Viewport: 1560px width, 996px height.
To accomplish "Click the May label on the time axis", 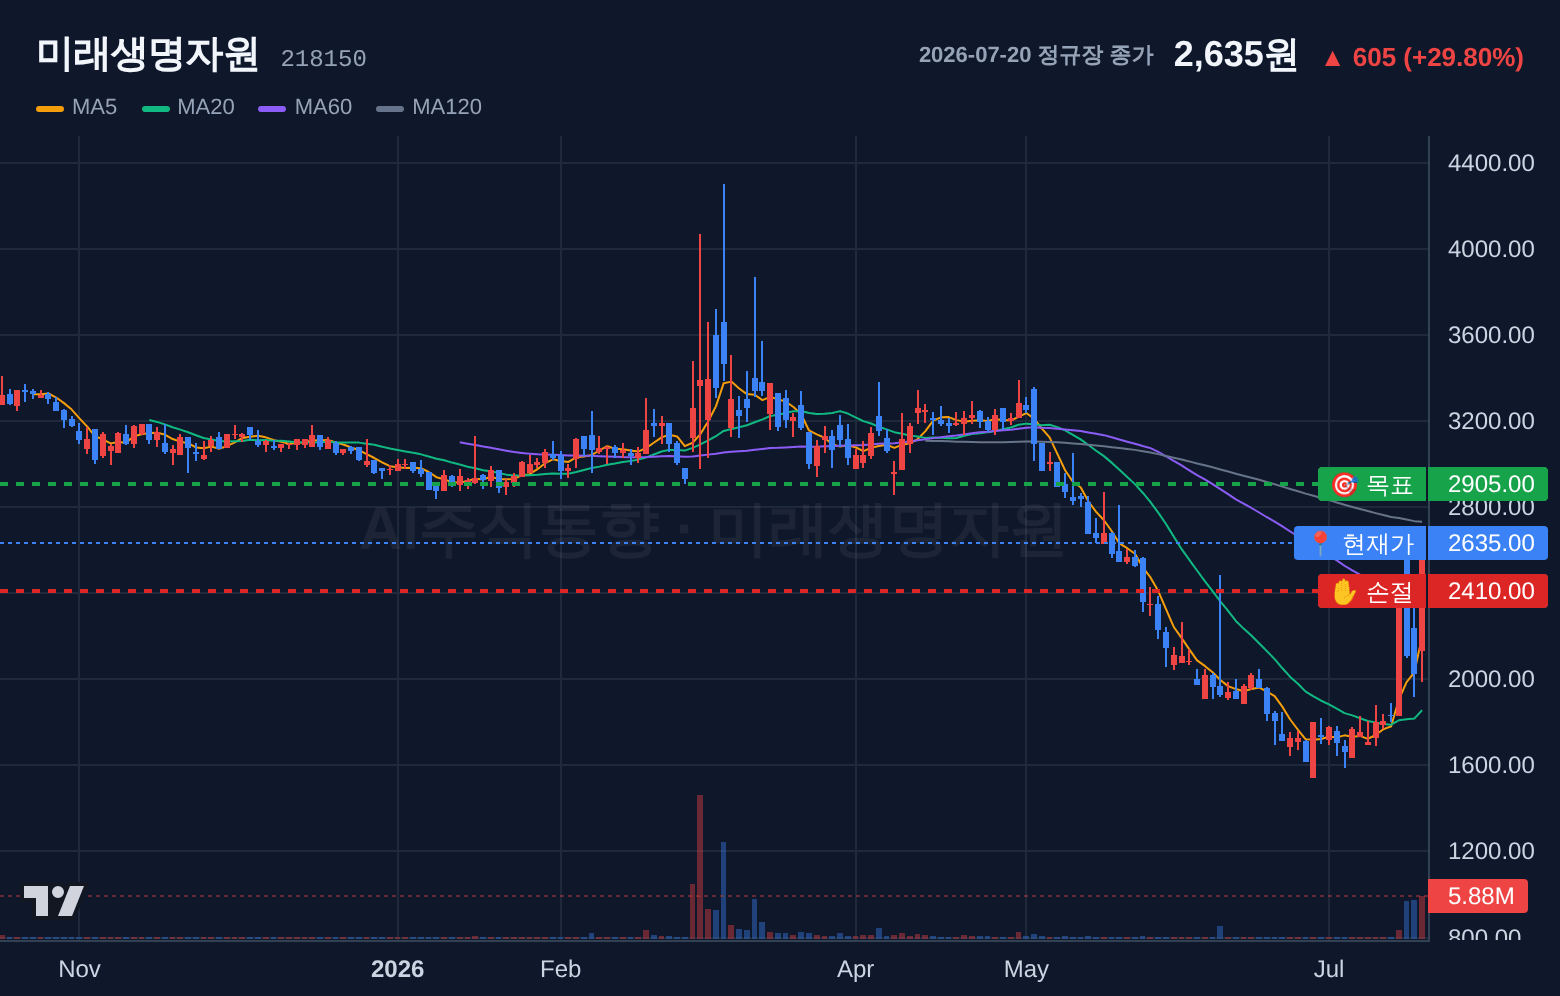I will (1026, 969).
